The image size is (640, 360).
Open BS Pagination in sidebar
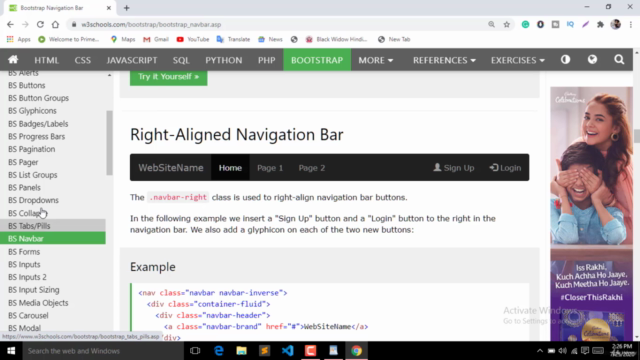(31, 149)
